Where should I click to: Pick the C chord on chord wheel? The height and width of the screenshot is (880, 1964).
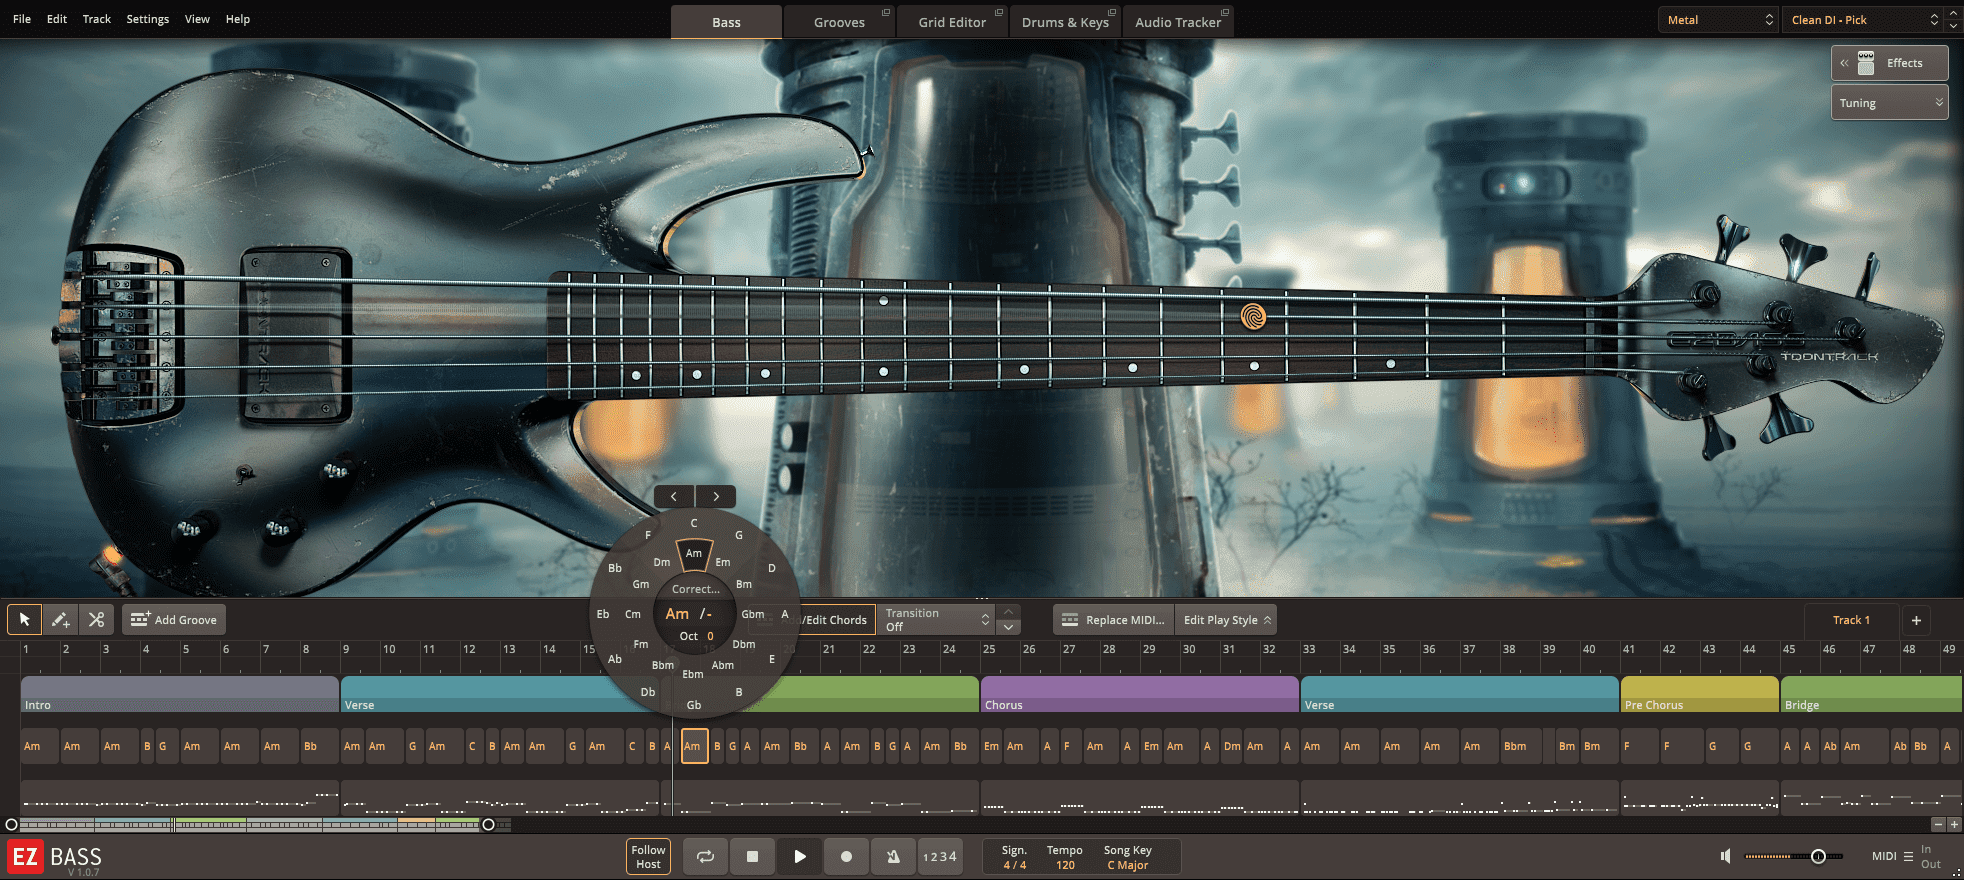(694, 523)
